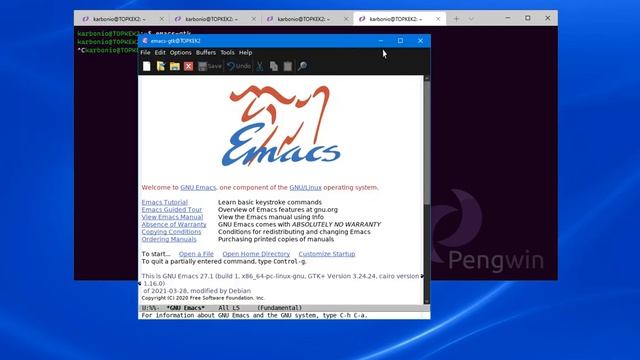Open the File menu in Emacs
640x360 pixels.
[x=145, y=53]
